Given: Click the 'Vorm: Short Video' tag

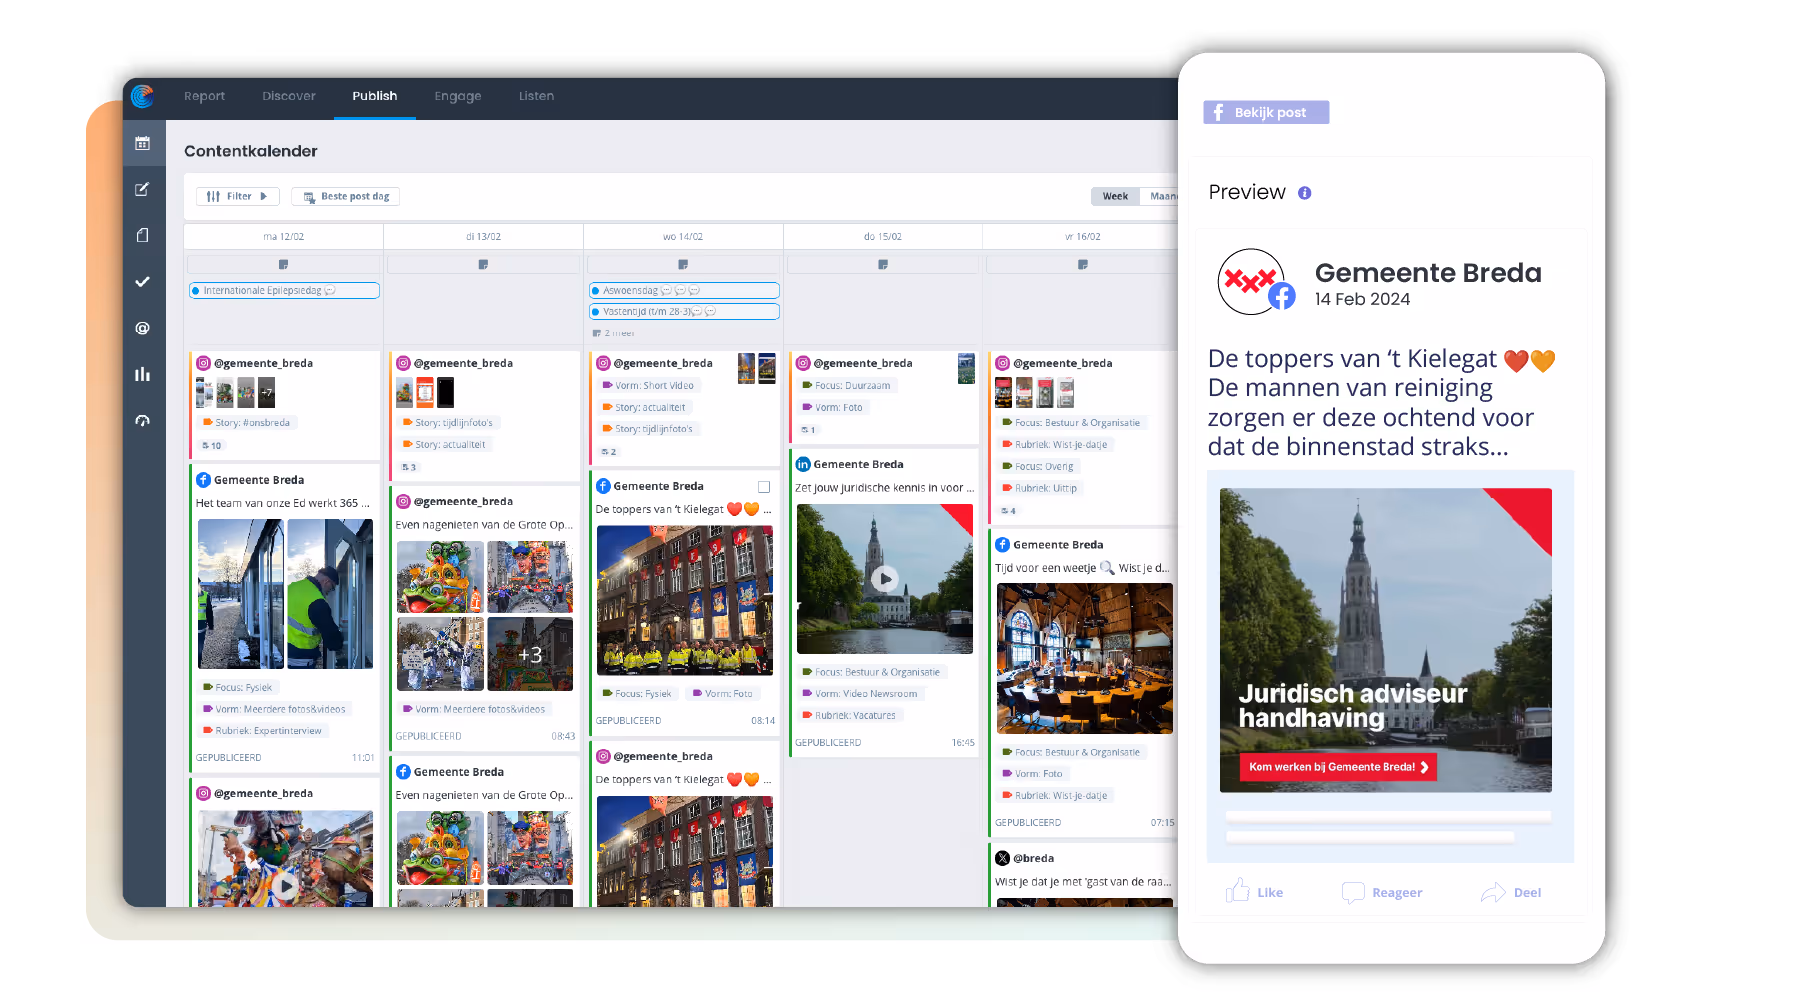Looking at the screenshot, I should tap(648, 386).
